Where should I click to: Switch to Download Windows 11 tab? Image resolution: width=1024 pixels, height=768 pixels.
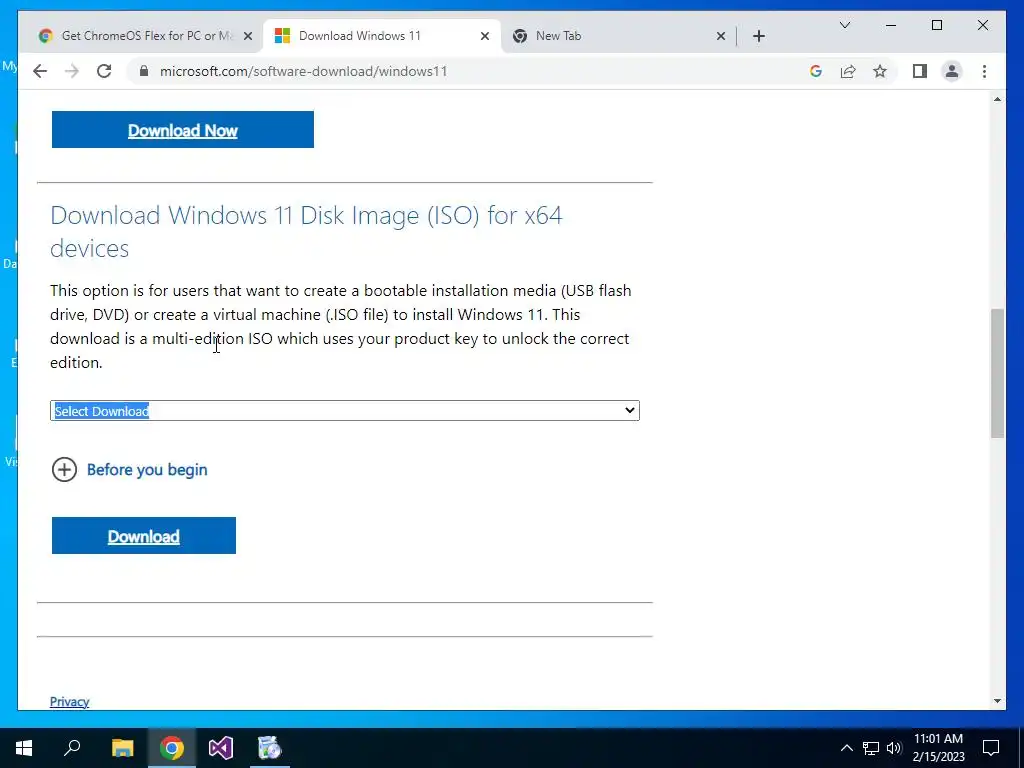(382, 36)
